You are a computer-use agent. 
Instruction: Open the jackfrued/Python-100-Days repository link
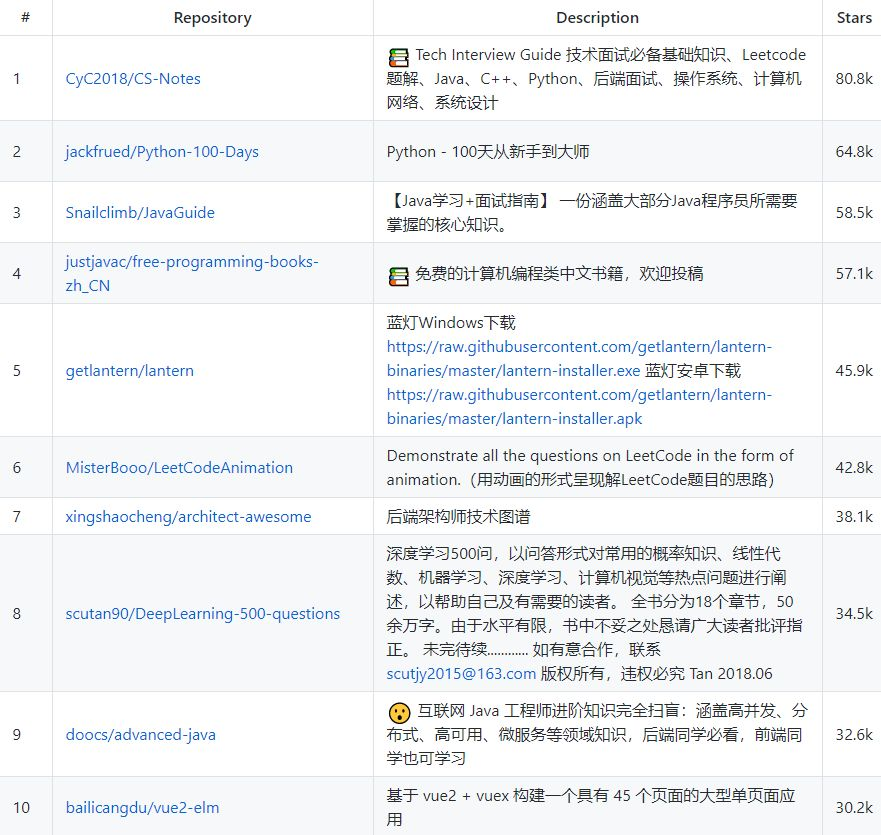[162, 152]
